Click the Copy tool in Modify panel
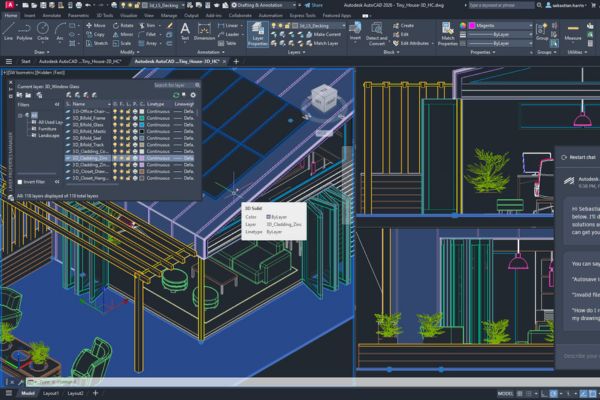 point(95,34)
